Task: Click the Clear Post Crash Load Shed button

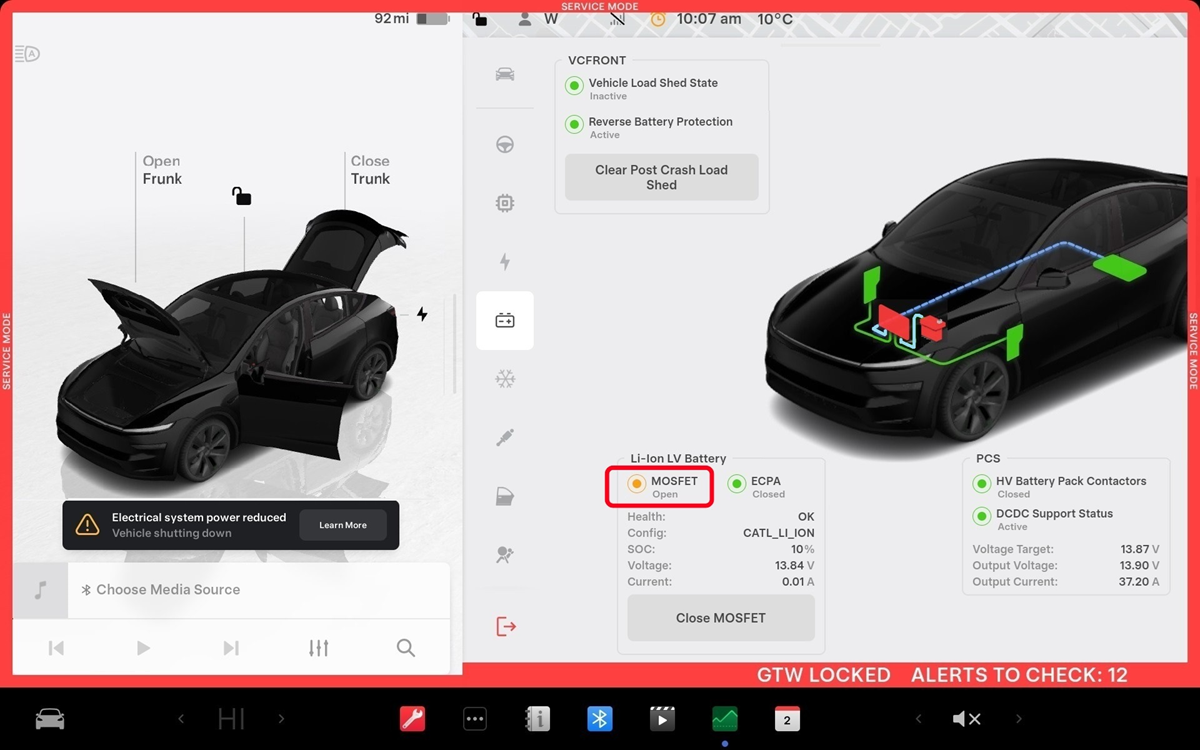Action: pyautogui.click(x=661, y=177)
